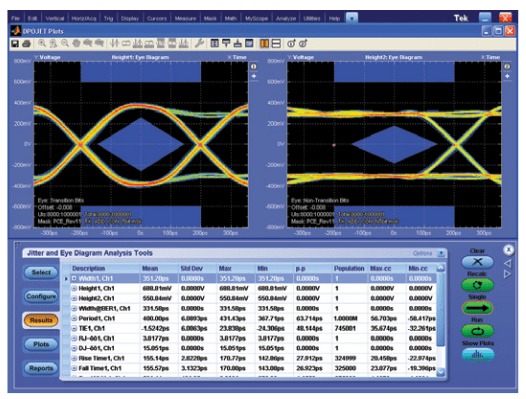Click the Results button

tap(41, 320)
